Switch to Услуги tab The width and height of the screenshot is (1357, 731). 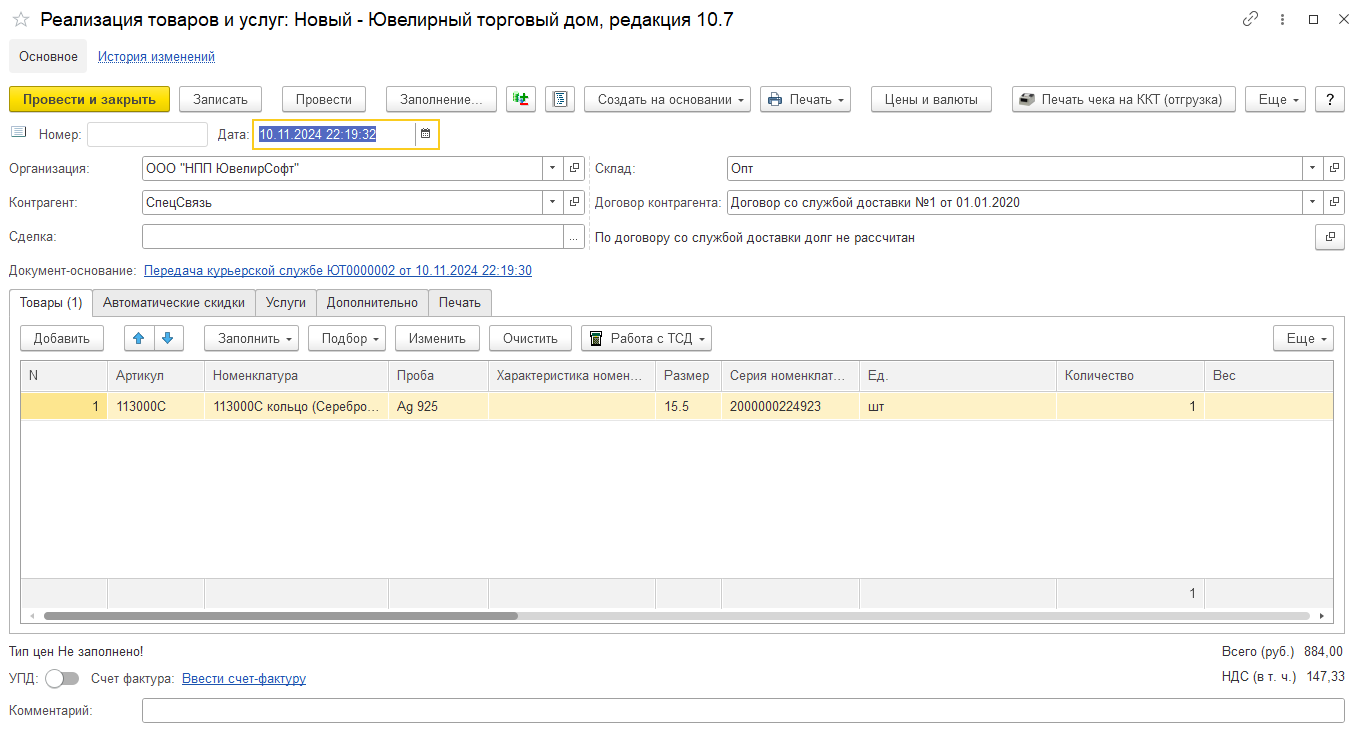pyautogui.click(x=286, y=302)
